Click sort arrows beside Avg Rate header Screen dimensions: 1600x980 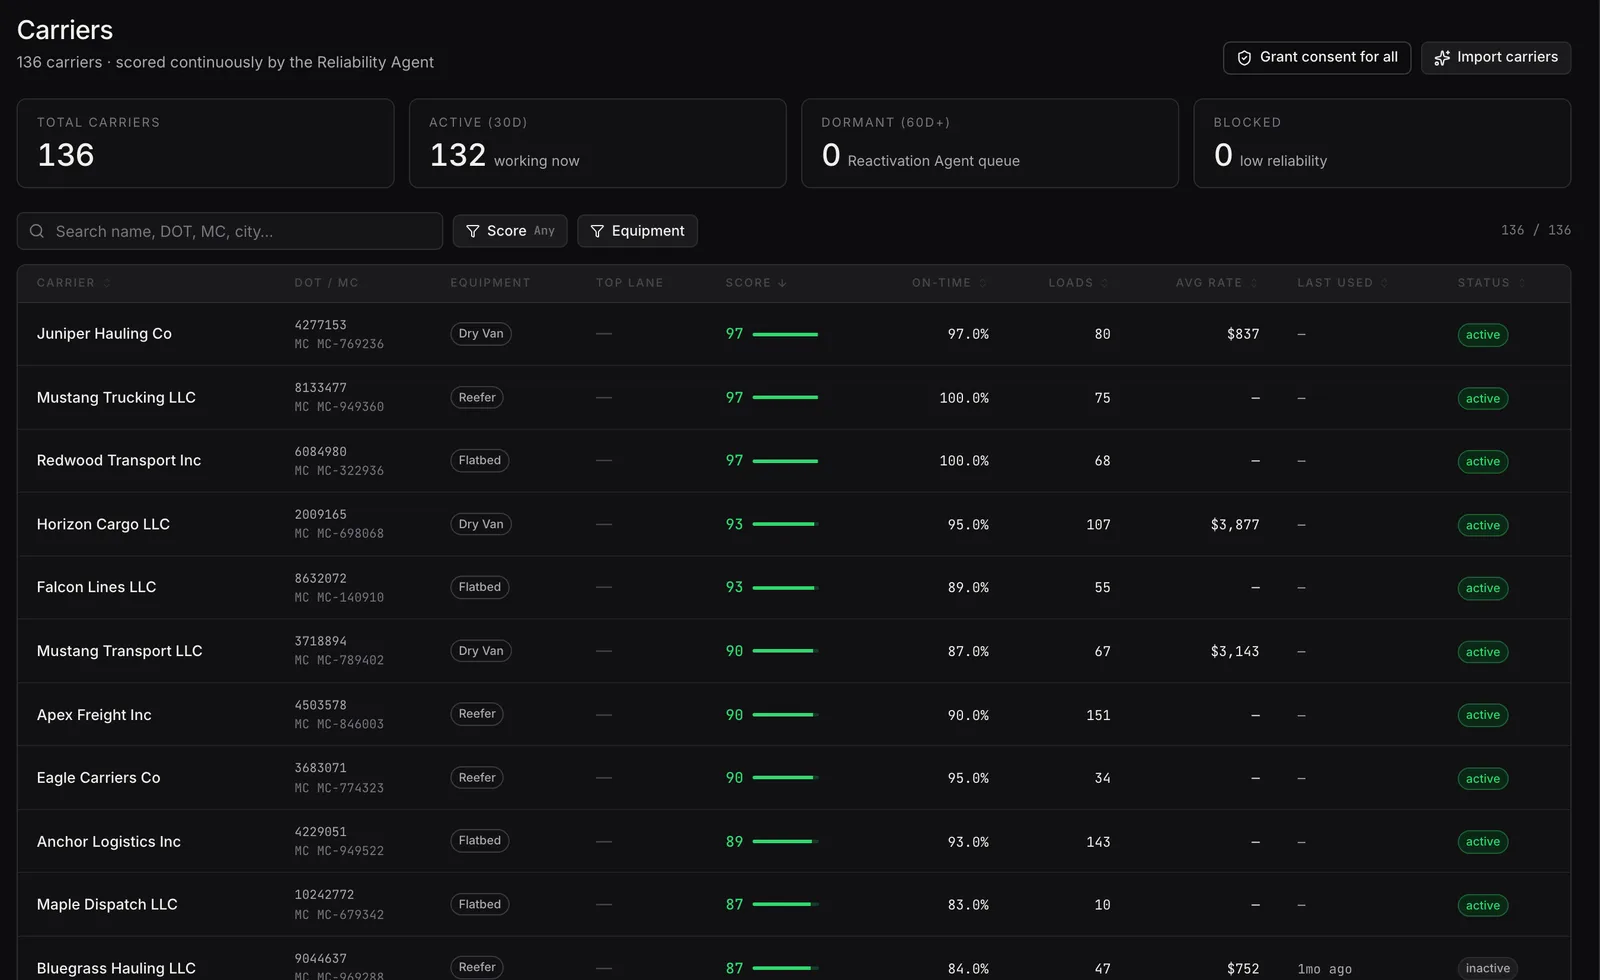click(1254, 283)
